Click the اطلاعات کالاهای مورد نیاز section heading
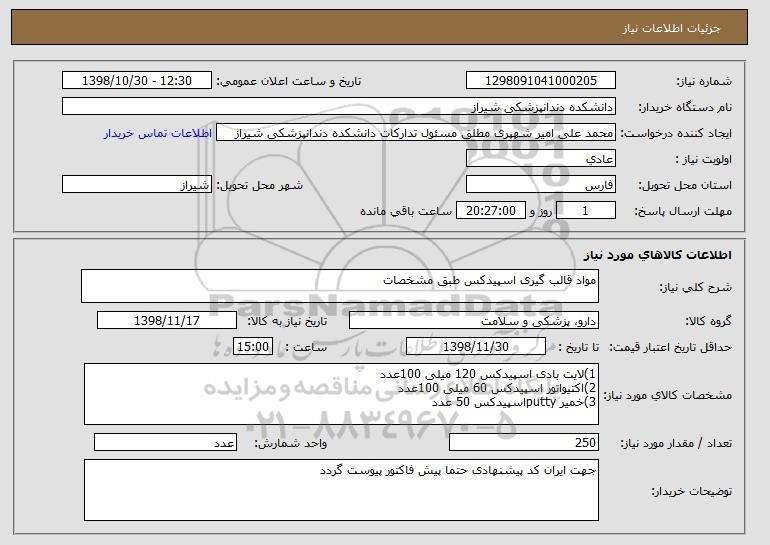Image resolution: width=770 pixels, height=545 pixels. (658, 255)
